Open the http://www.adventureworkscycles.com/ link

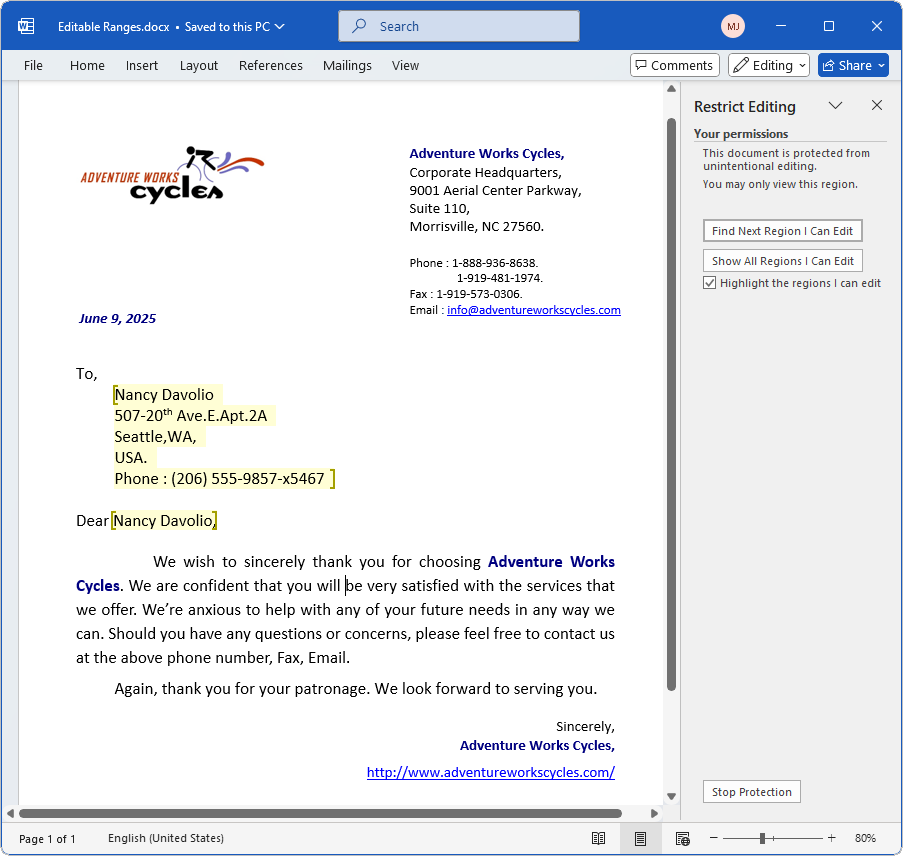(491, 772)
